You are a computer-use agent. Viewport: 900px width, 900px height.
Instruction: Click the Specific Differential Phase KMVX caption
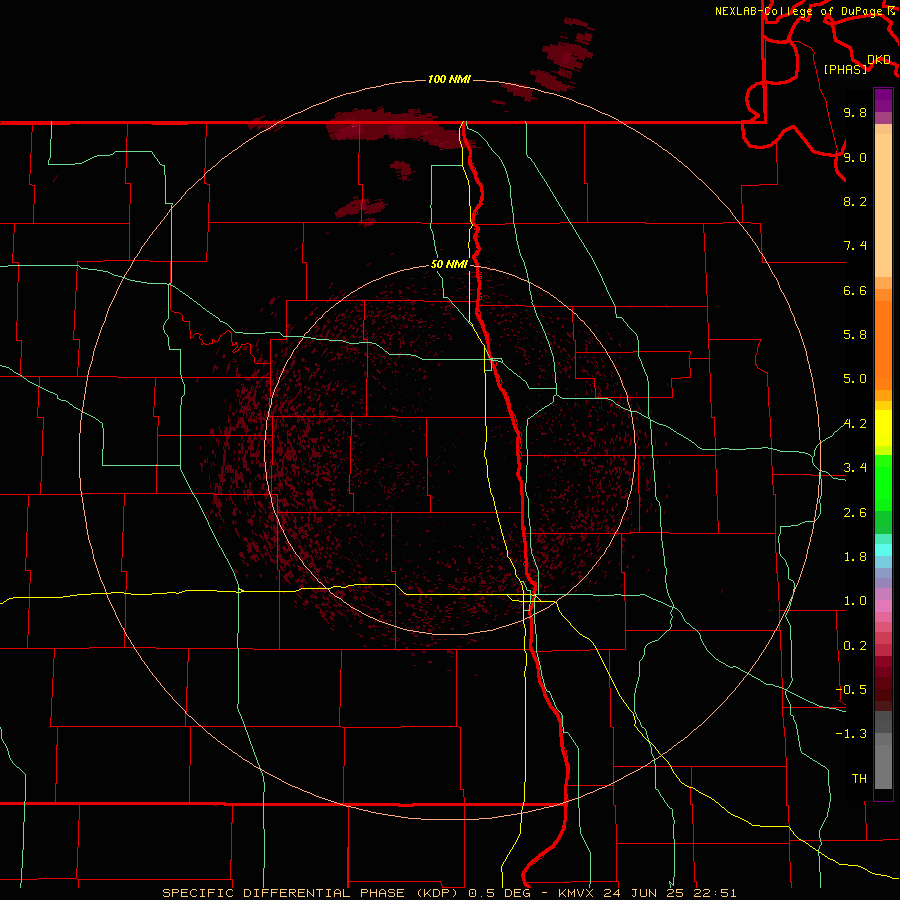pos(449,893)
